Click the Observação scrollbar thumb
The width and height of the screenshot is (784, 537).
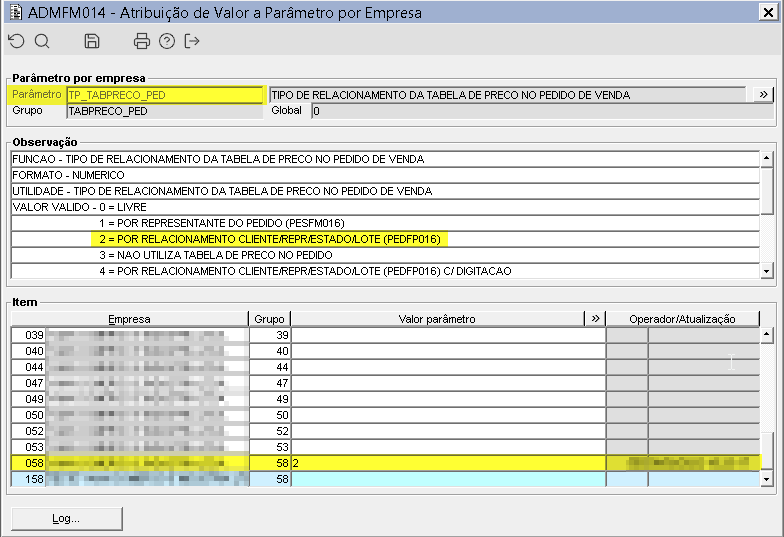tap(766, 192)
